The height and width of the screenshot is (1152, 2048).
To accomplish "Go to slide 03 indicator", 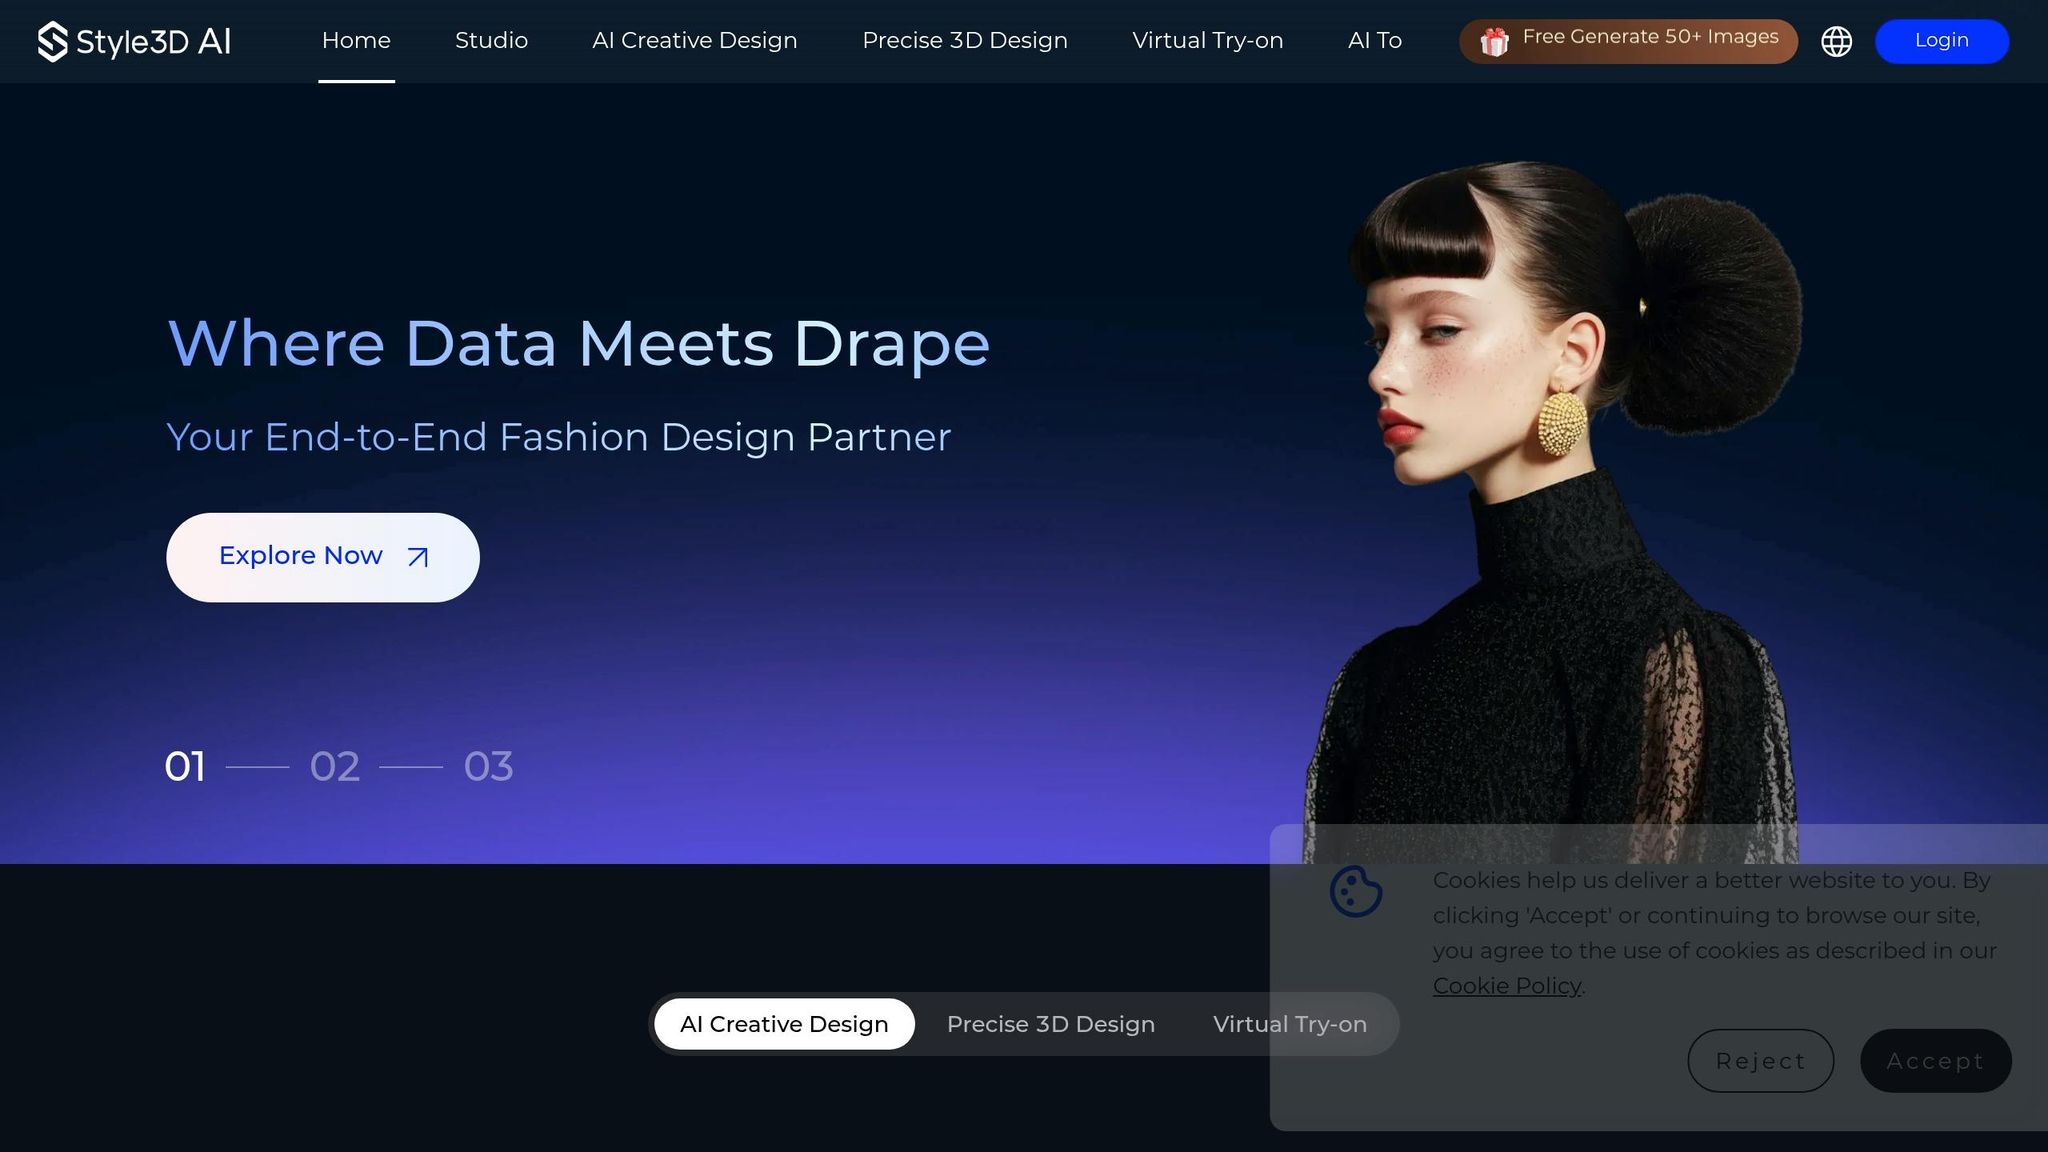I will [488, 767].
